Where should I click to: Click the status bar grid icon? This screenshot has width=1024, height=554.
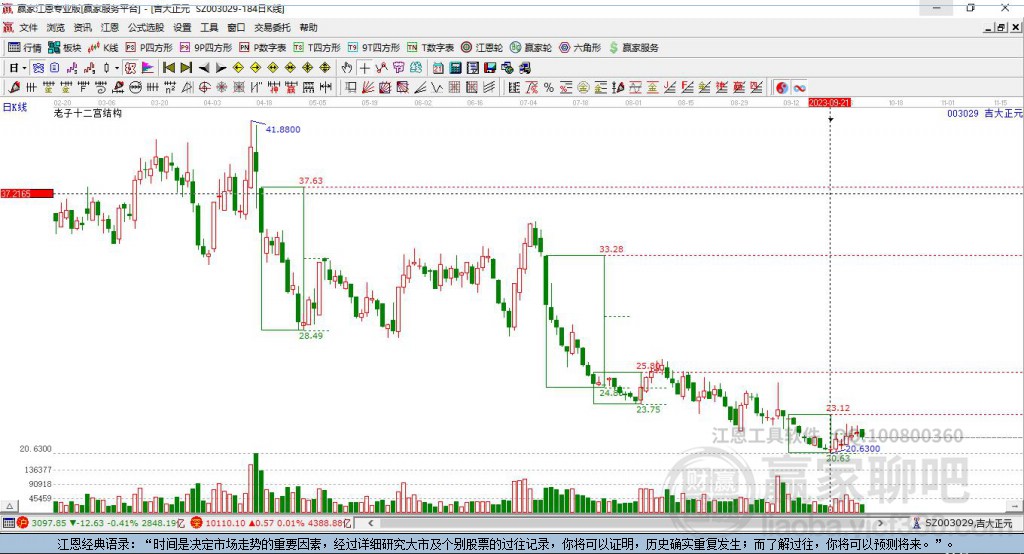(8, 523)
